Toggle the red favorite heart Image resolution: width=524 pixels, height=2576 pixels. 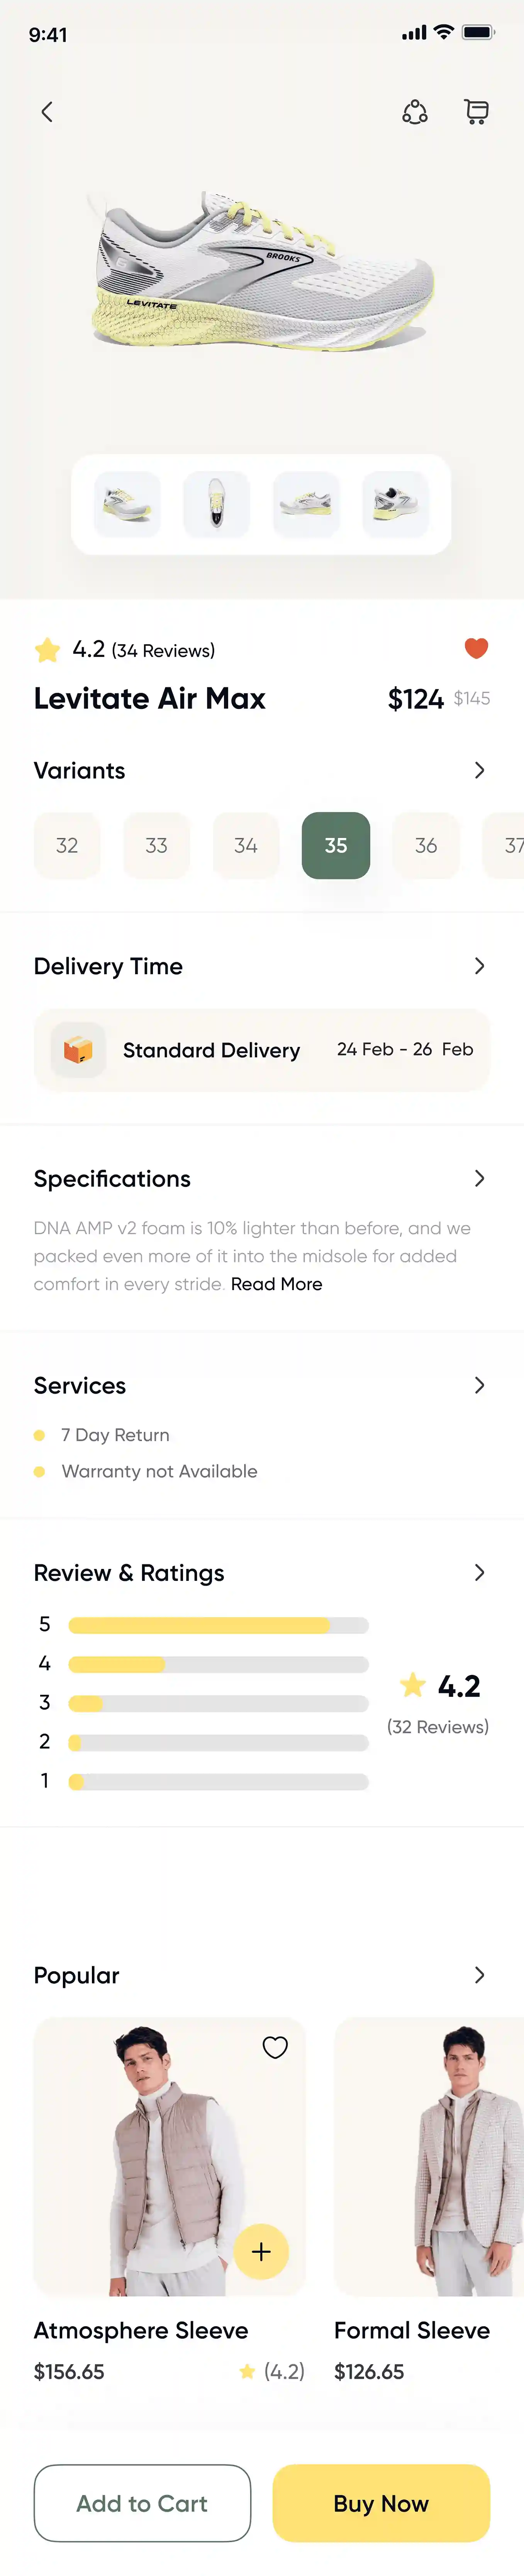[477, 648]
